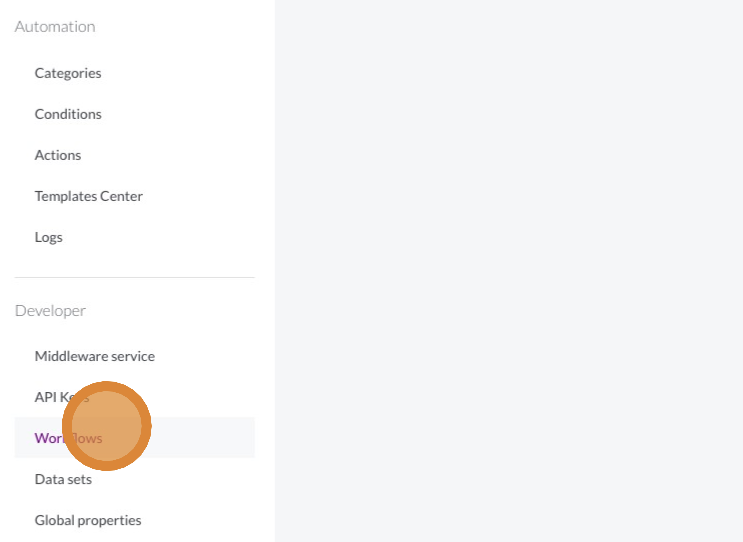The width and height of the screenshot is (743, 542).
Task: Select the highlighted Workflows item
Action: click(x=135, y=438)
